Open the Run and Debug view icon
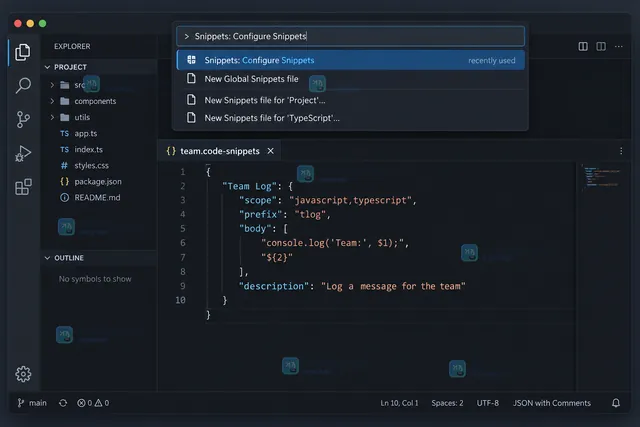640x427 pixels. pos(23,153)
